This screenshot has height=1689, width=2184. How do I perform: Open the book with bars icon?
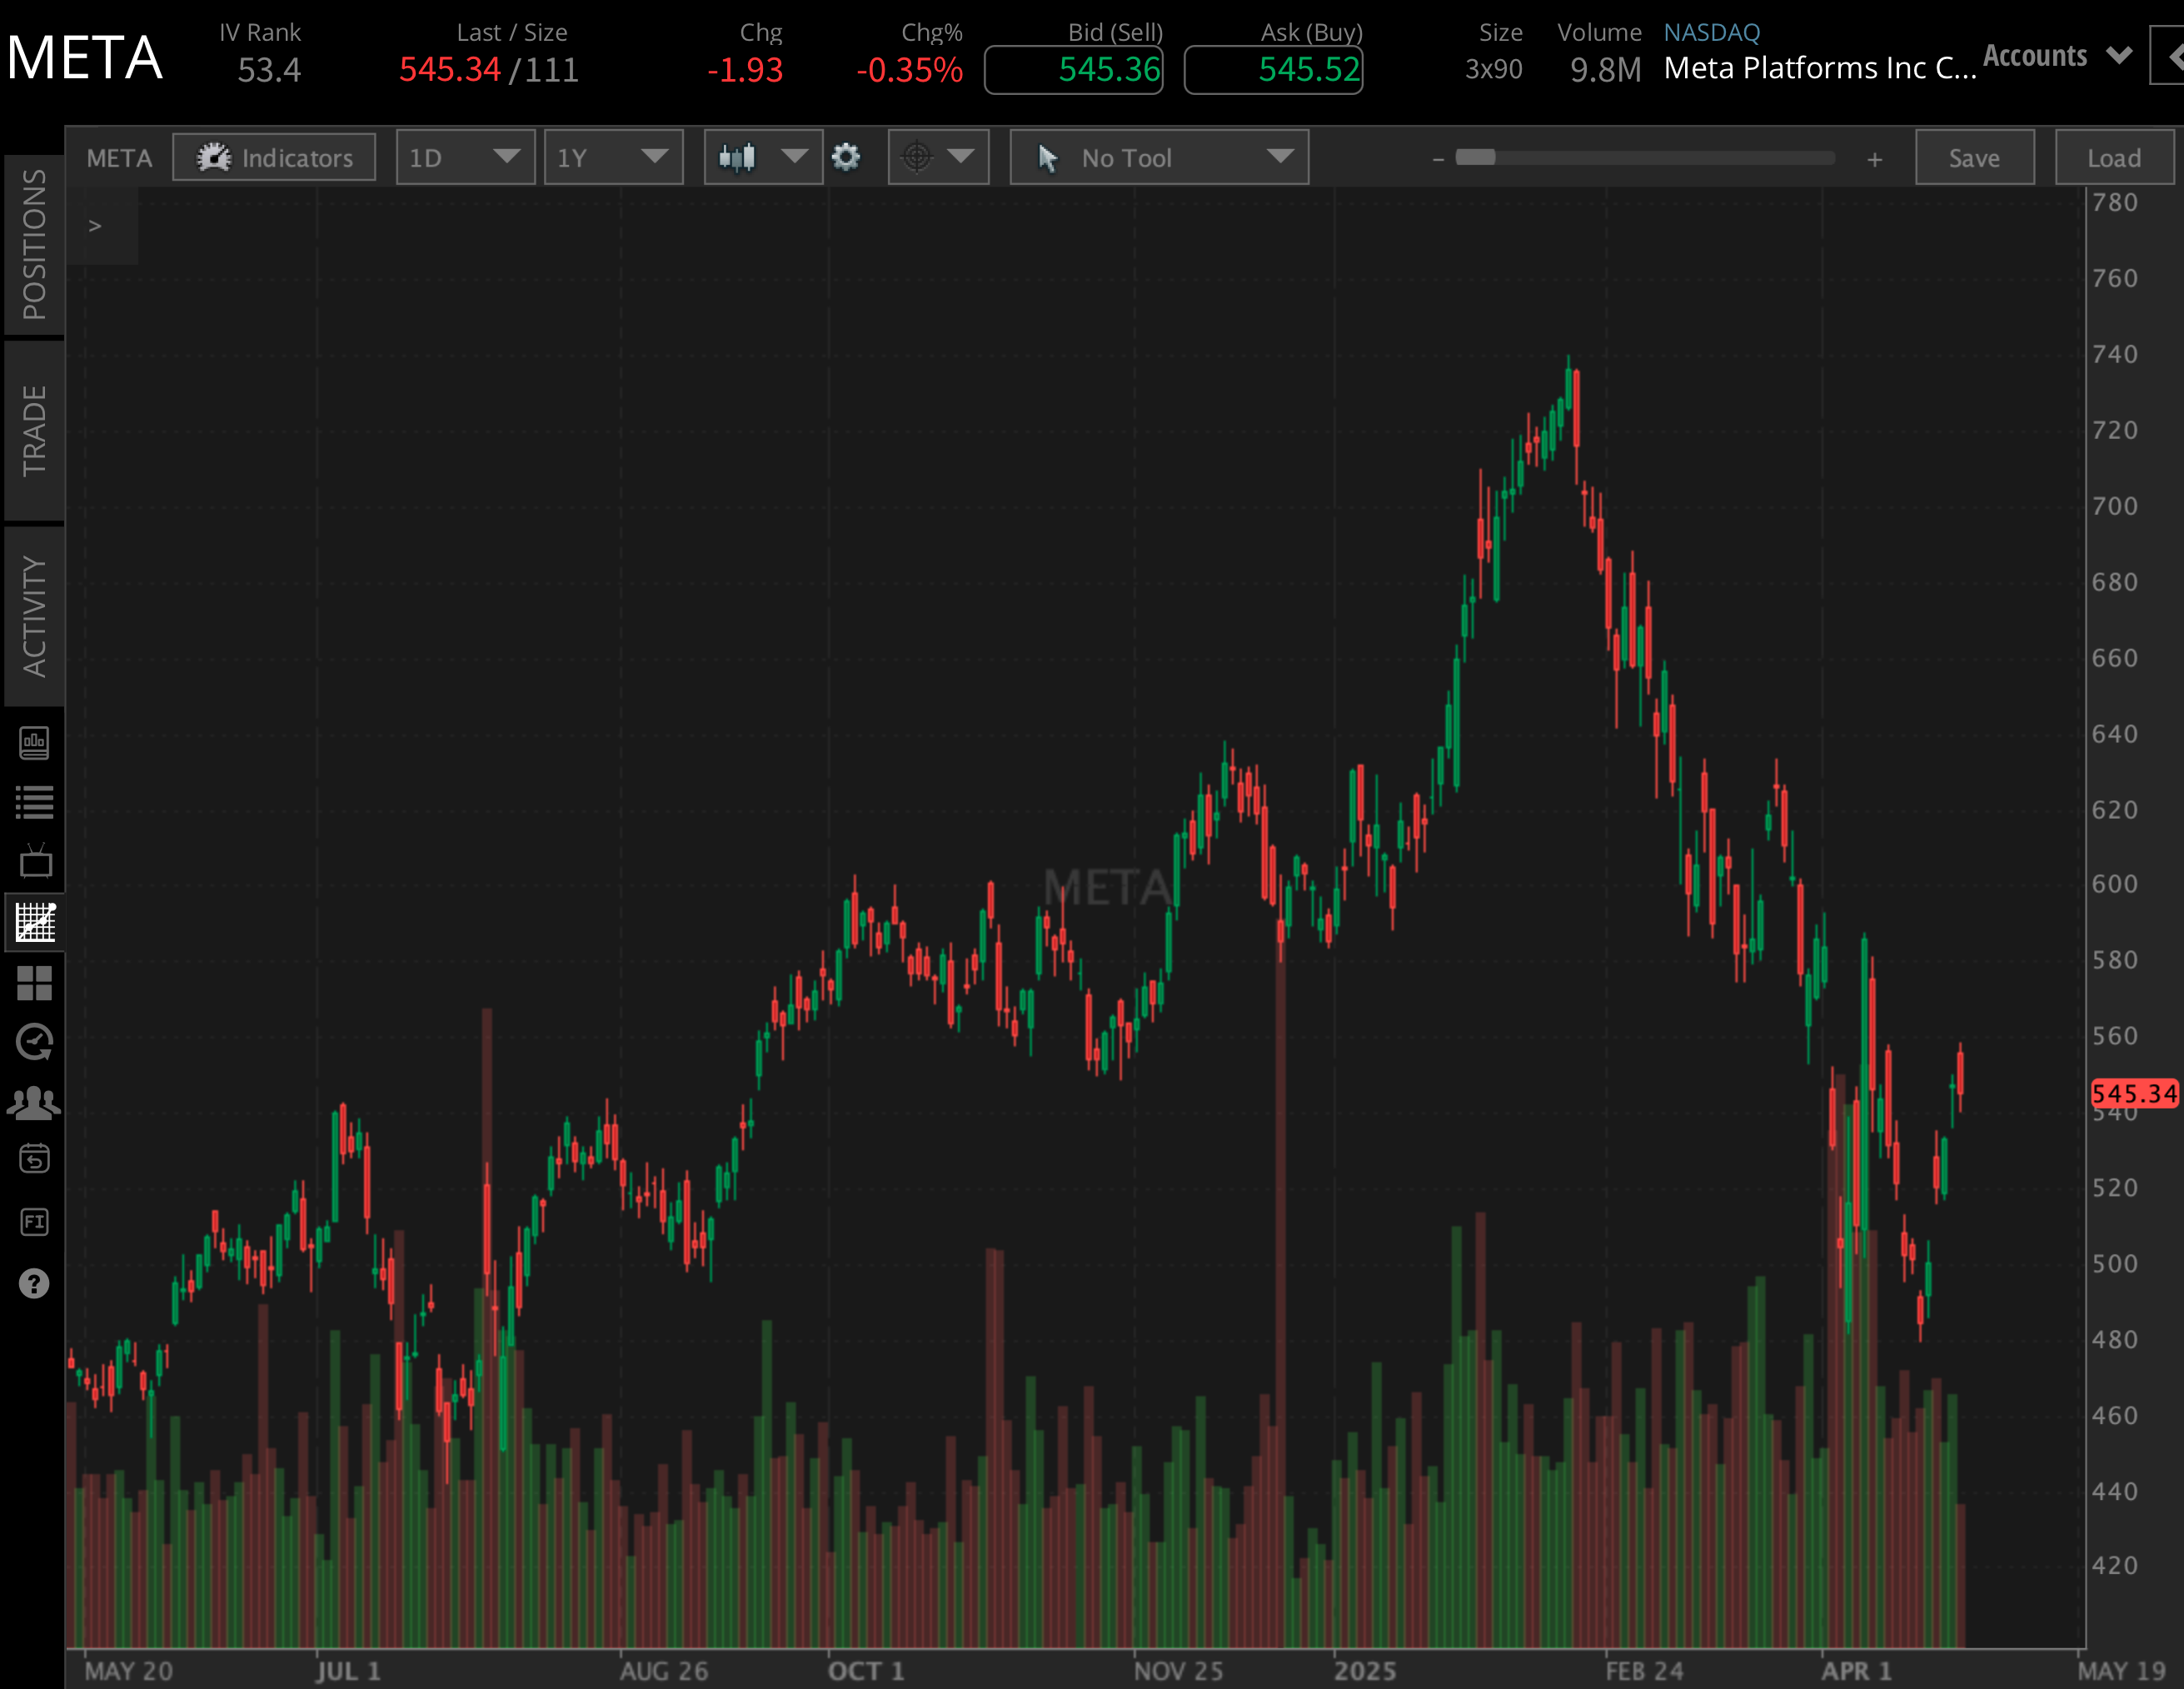34,743
